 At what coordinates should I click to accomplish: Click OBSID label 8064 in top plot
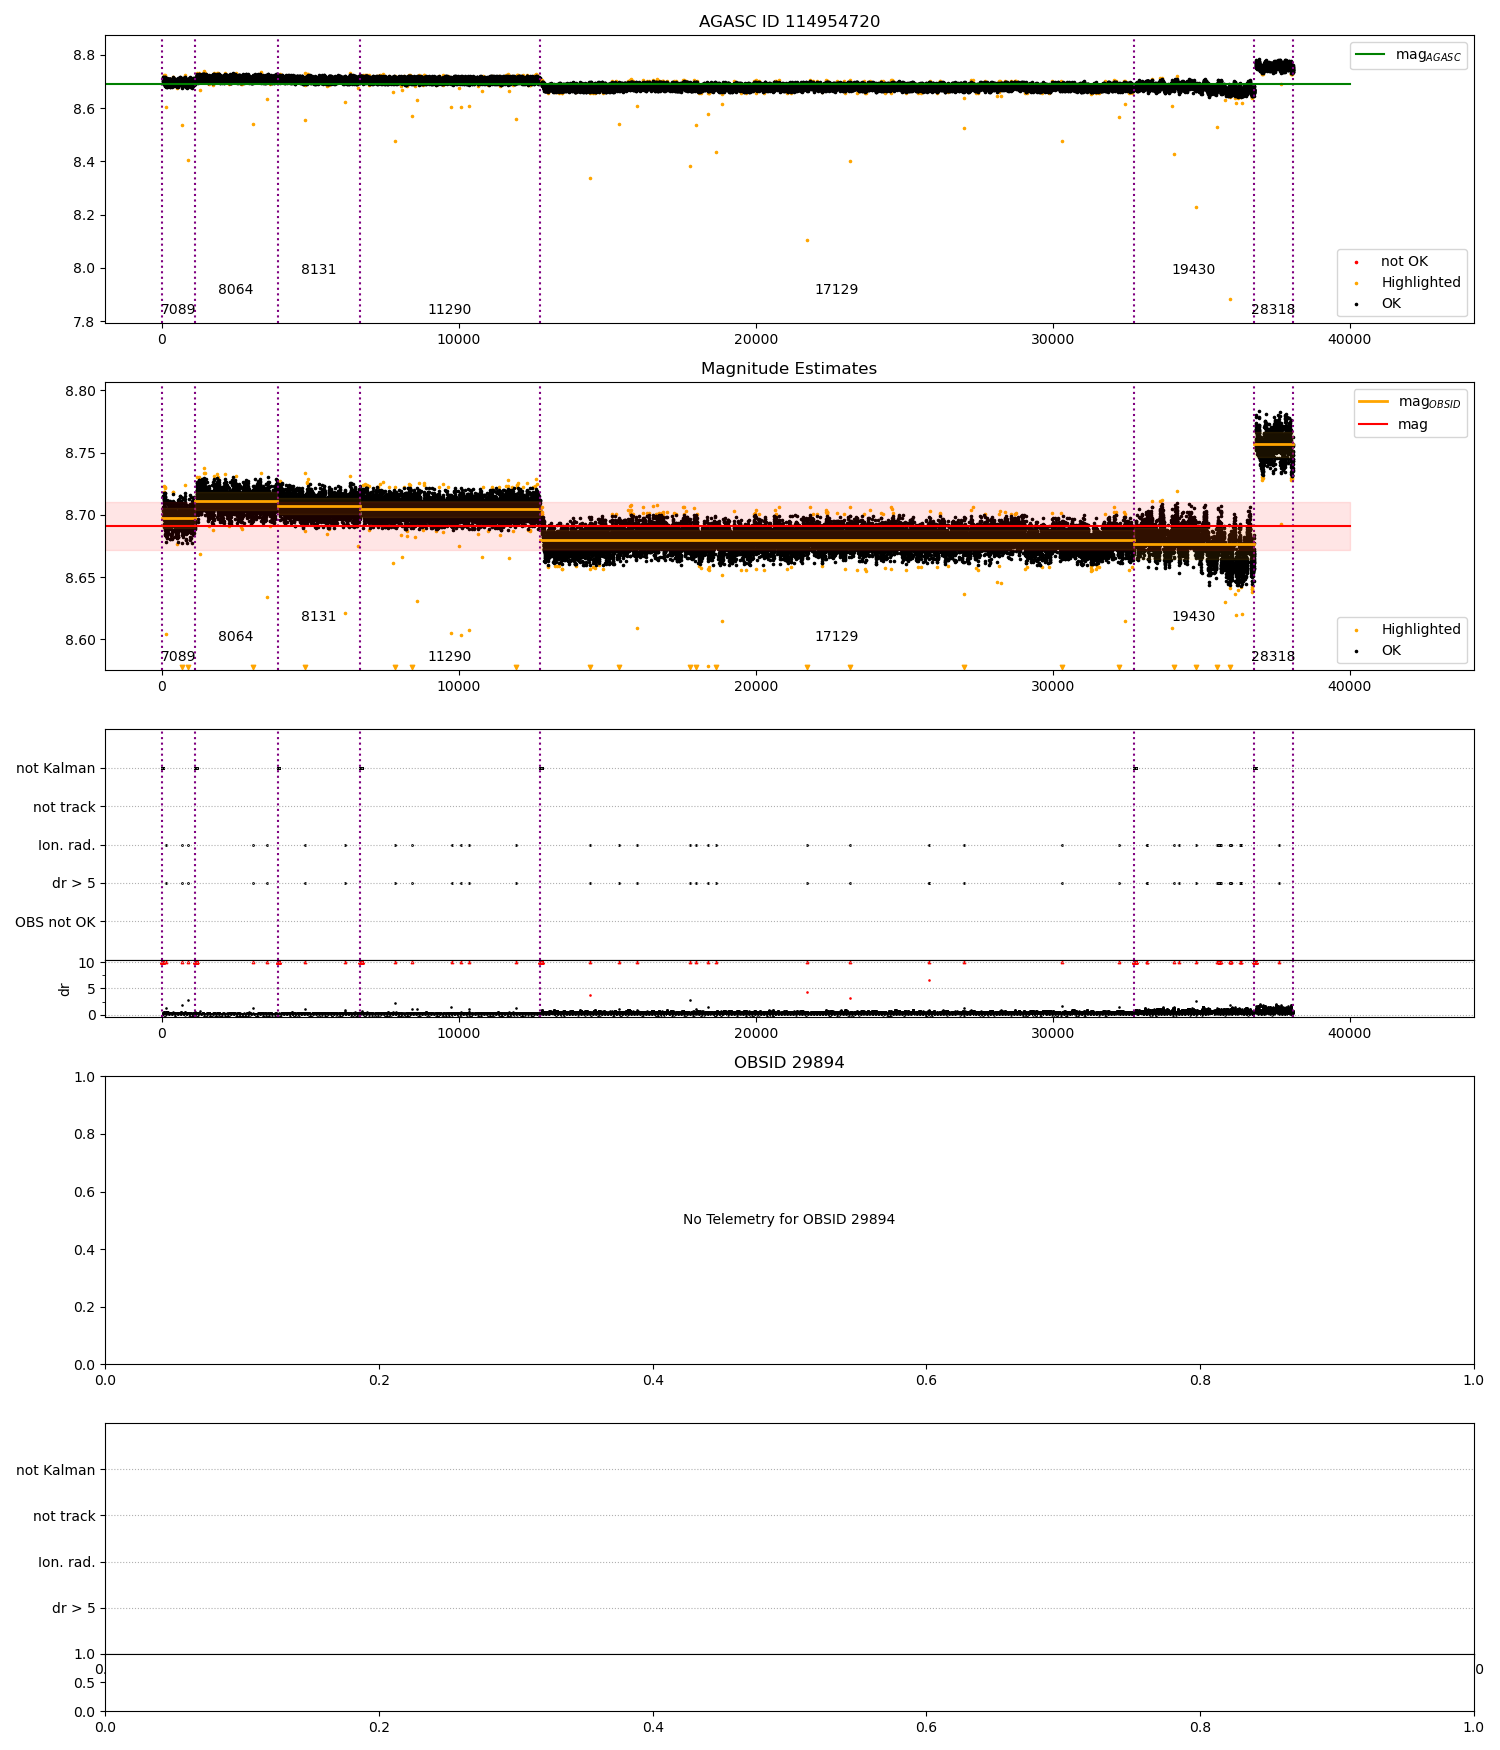click(235, 290)
